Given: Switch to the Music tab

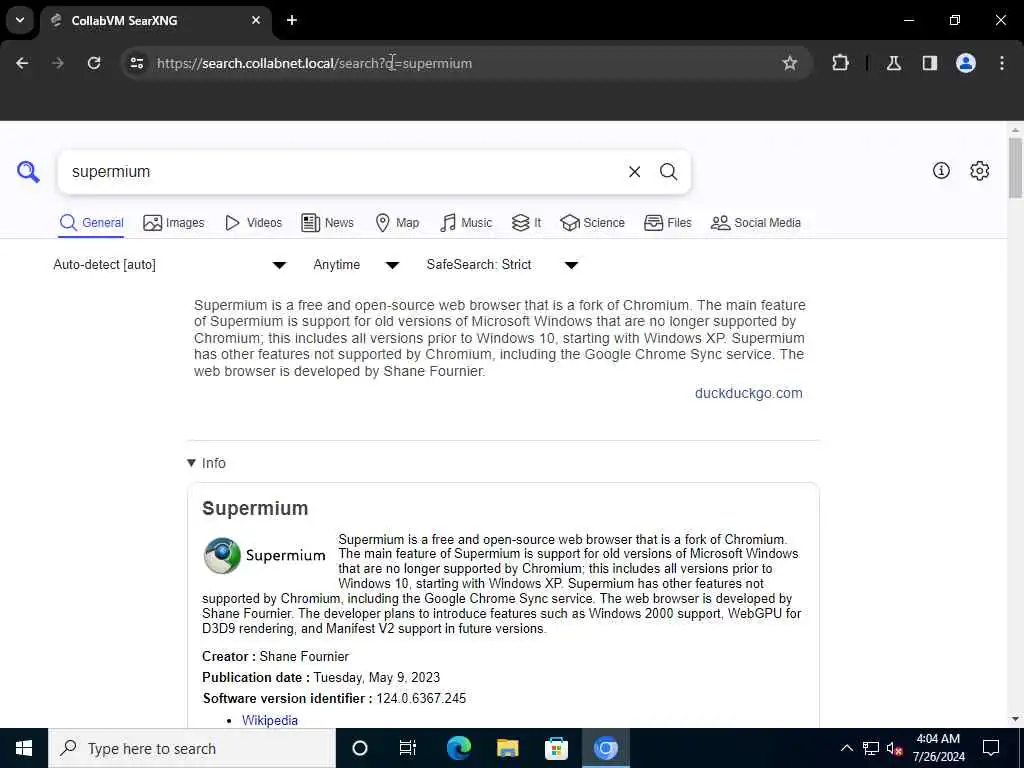Looking at the screenshot, I should 466,223.
